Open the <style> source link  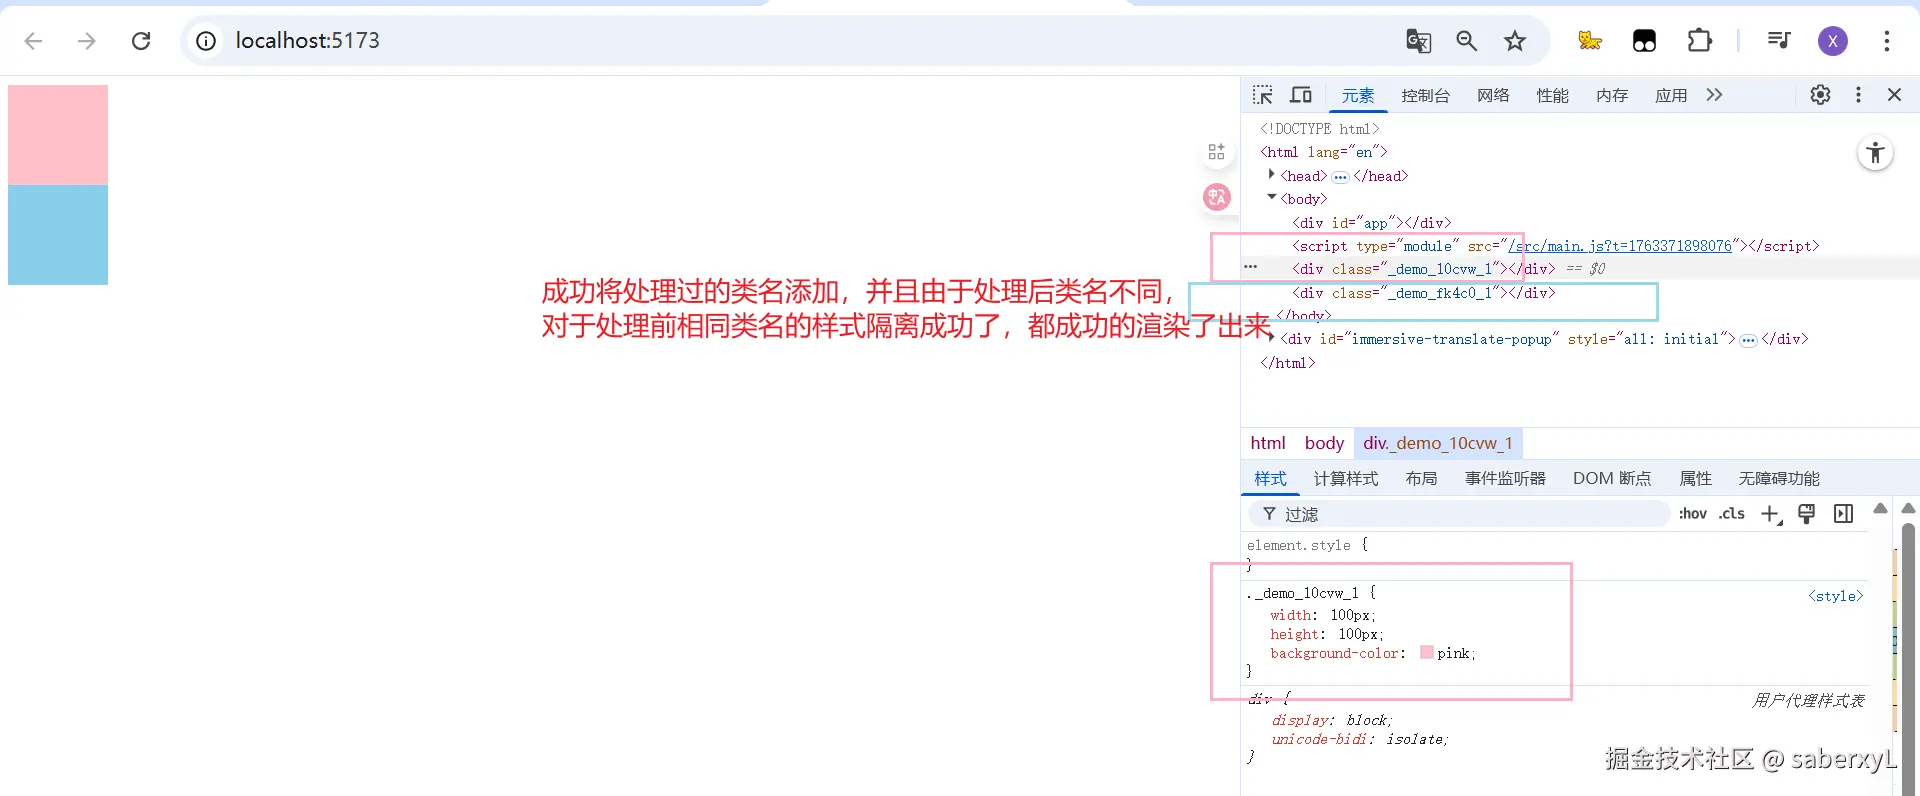click(1835, 596)
